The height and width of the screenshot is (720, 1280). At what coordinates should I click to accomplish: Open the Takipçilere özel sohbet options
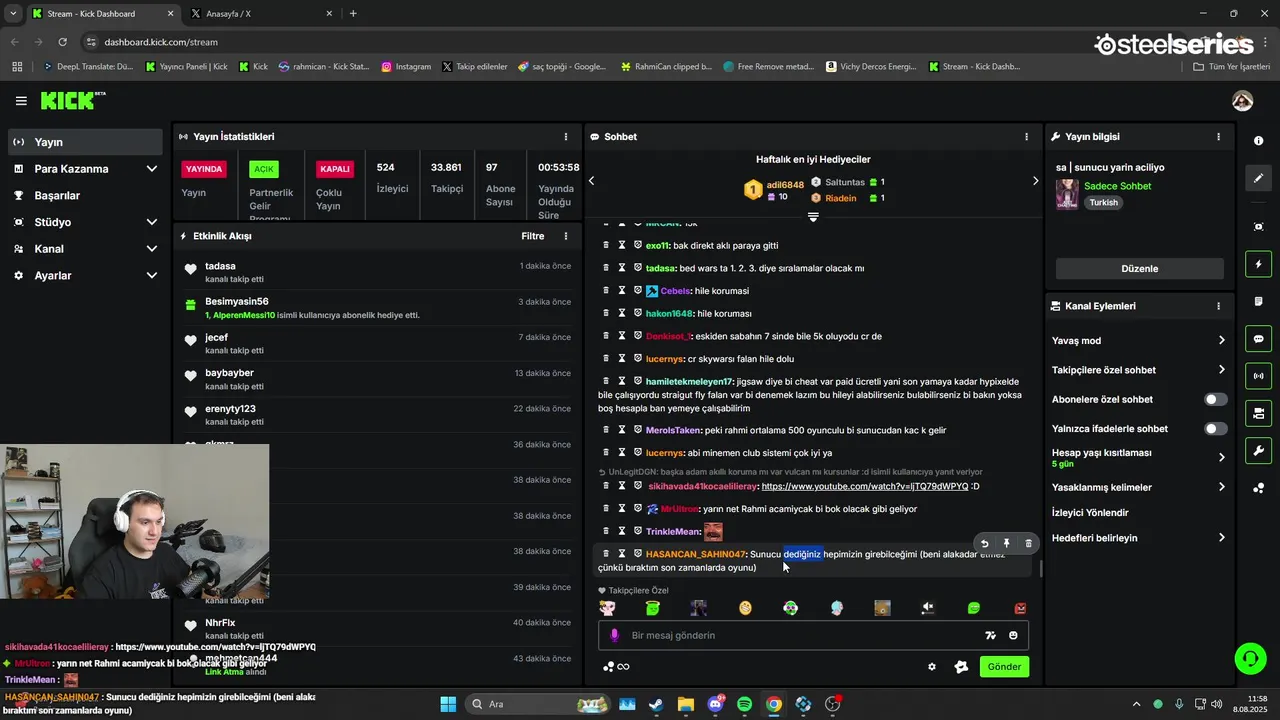point(1138,370)
